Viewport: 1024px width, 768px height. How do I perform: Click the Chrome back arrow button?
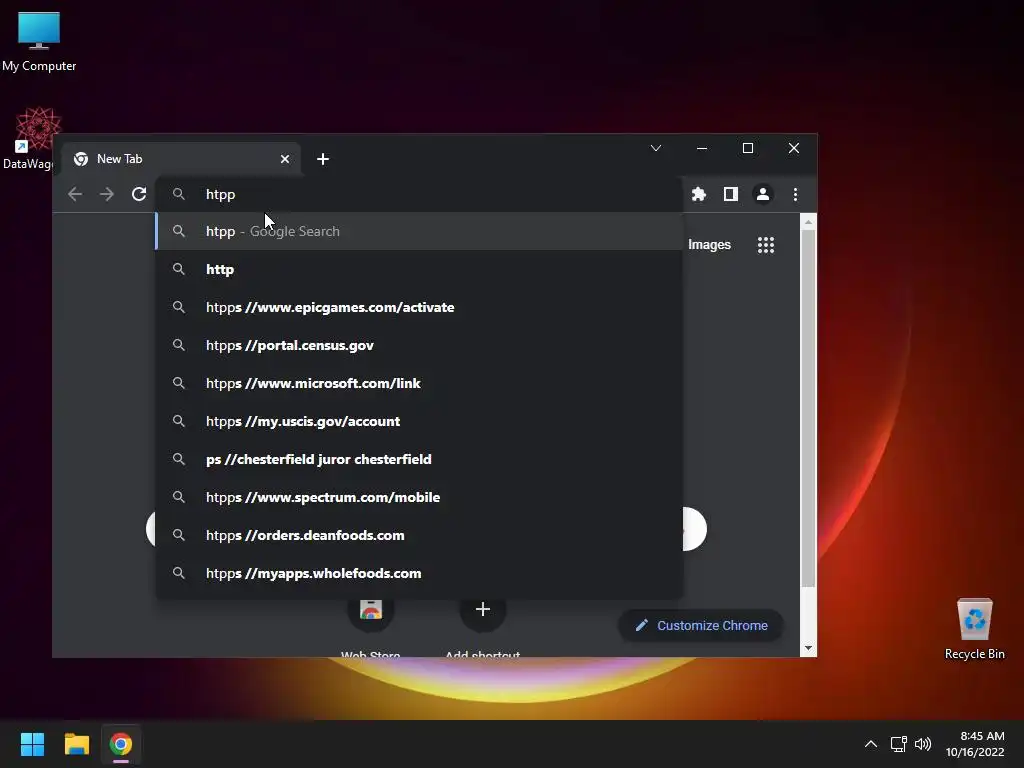click(x=75, y=194)
